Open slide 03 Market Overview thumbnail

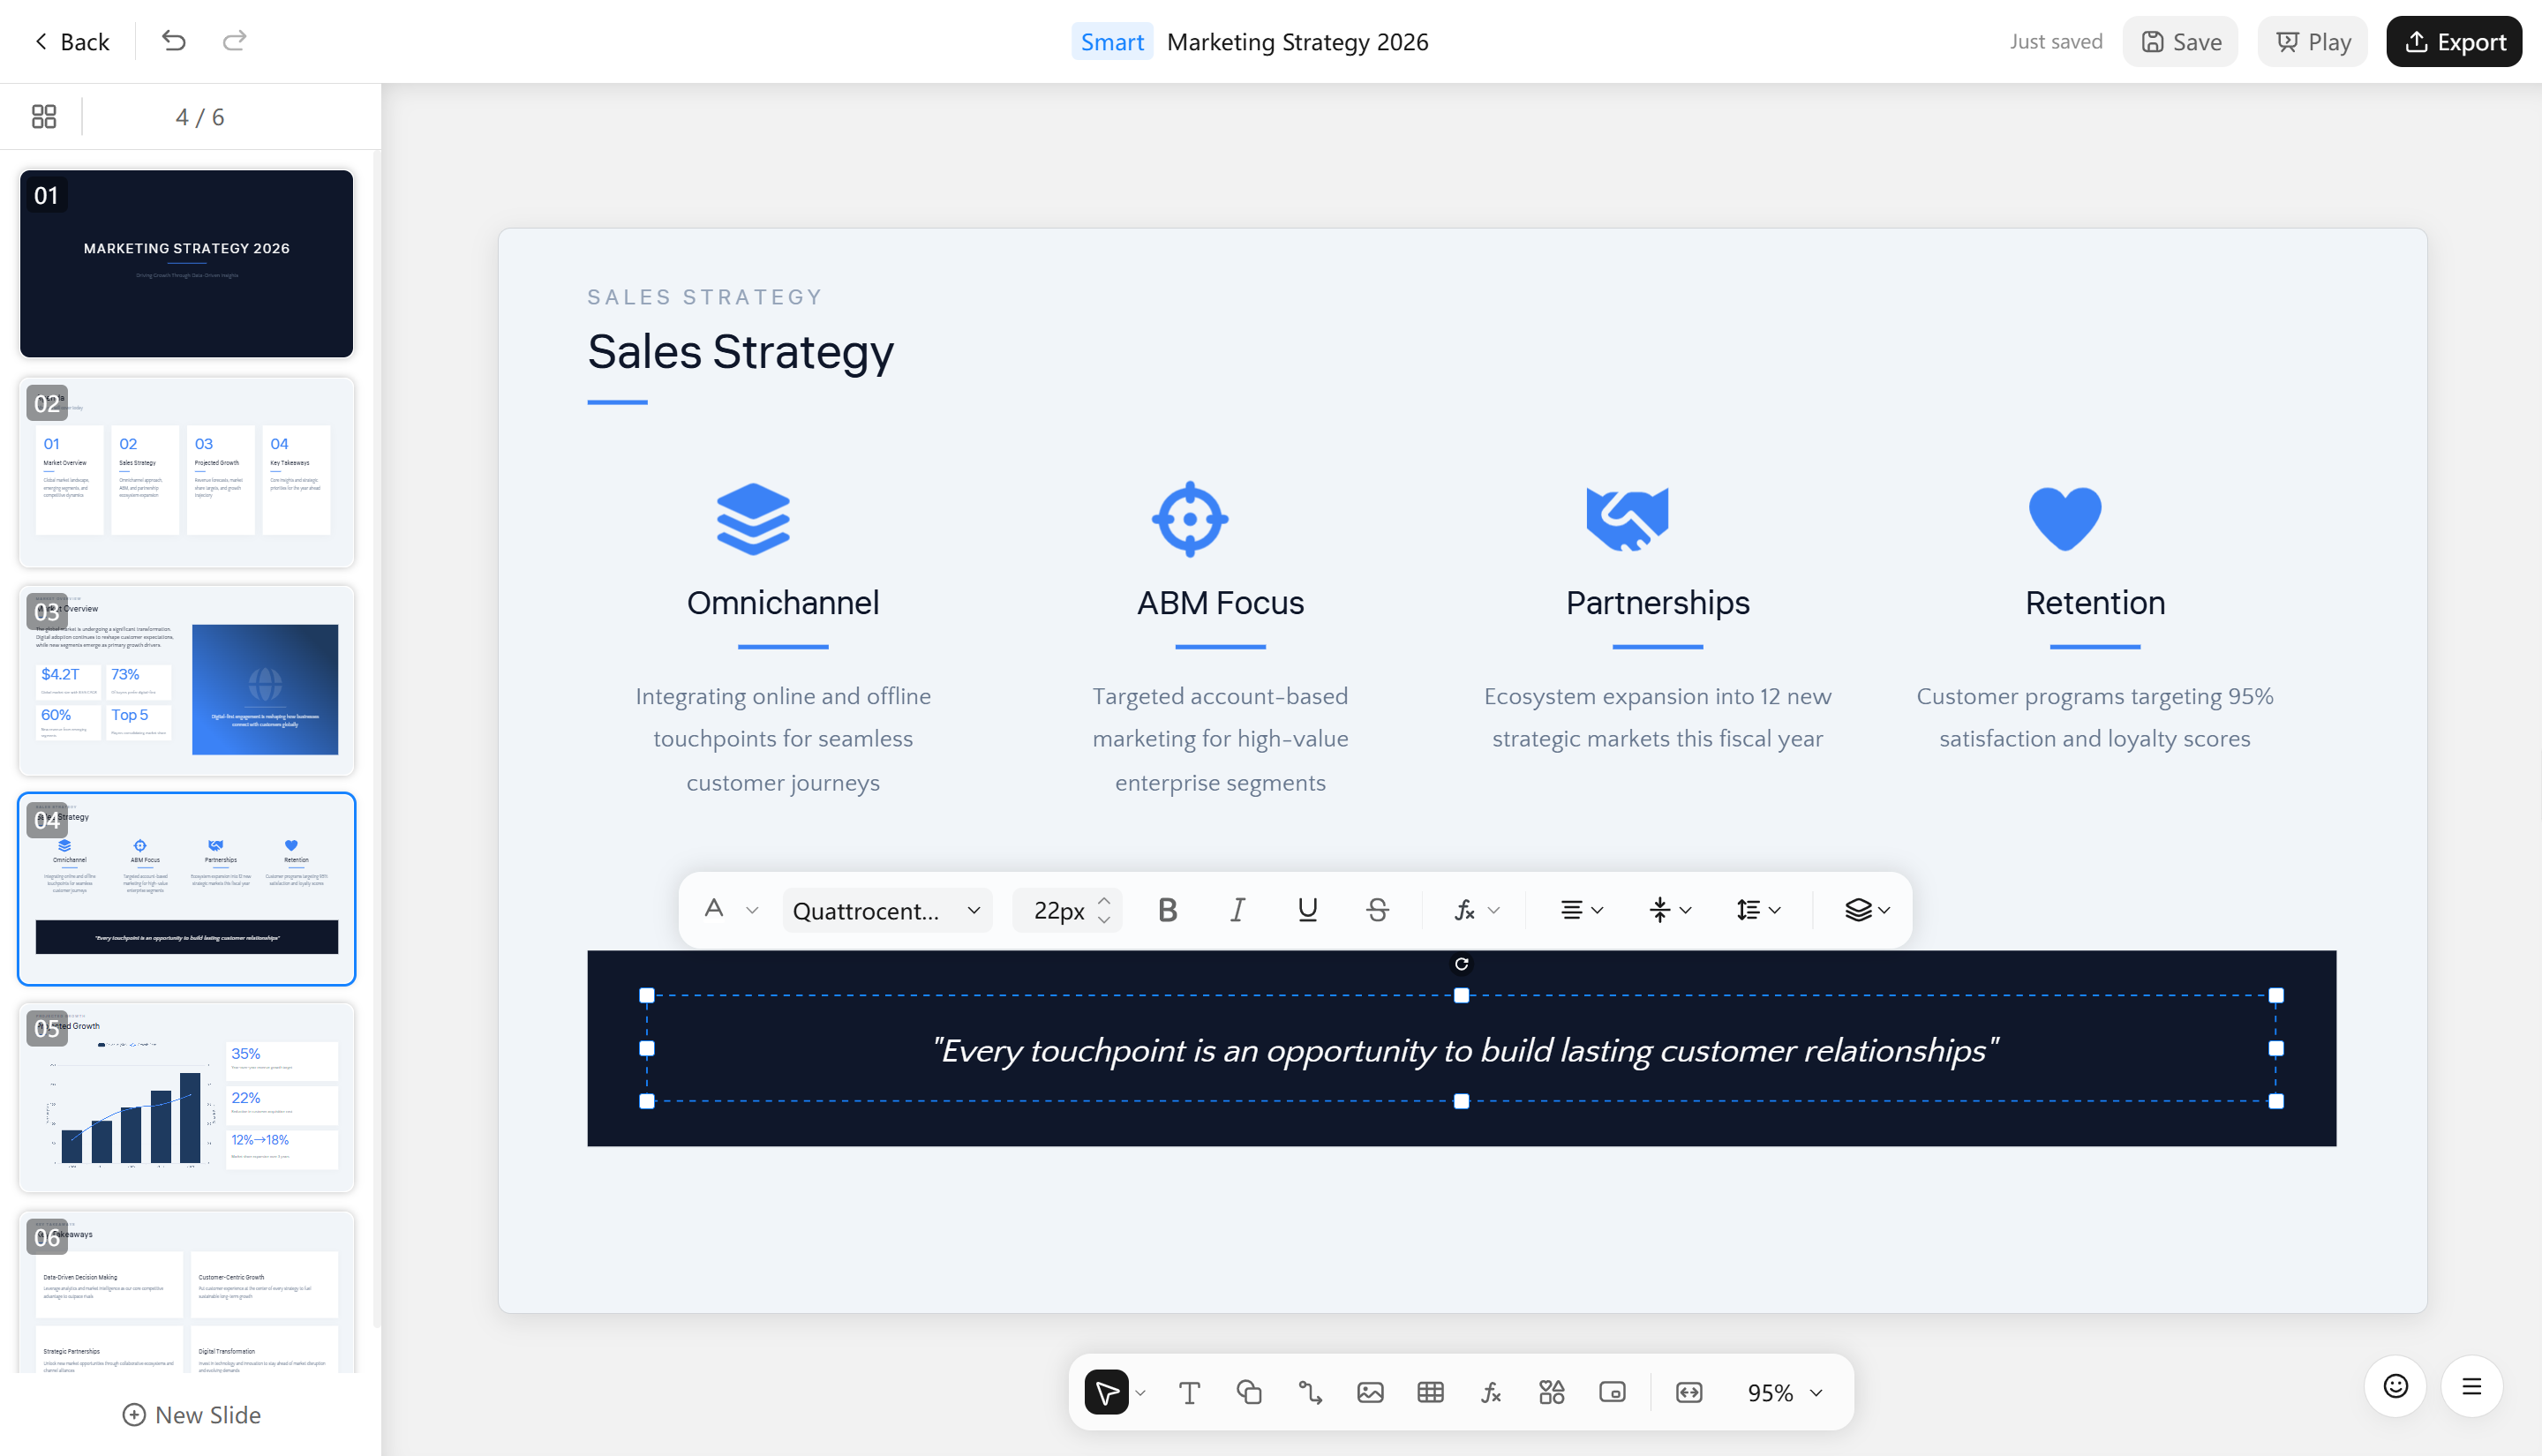pyautogui.click(x=187, y=681)
